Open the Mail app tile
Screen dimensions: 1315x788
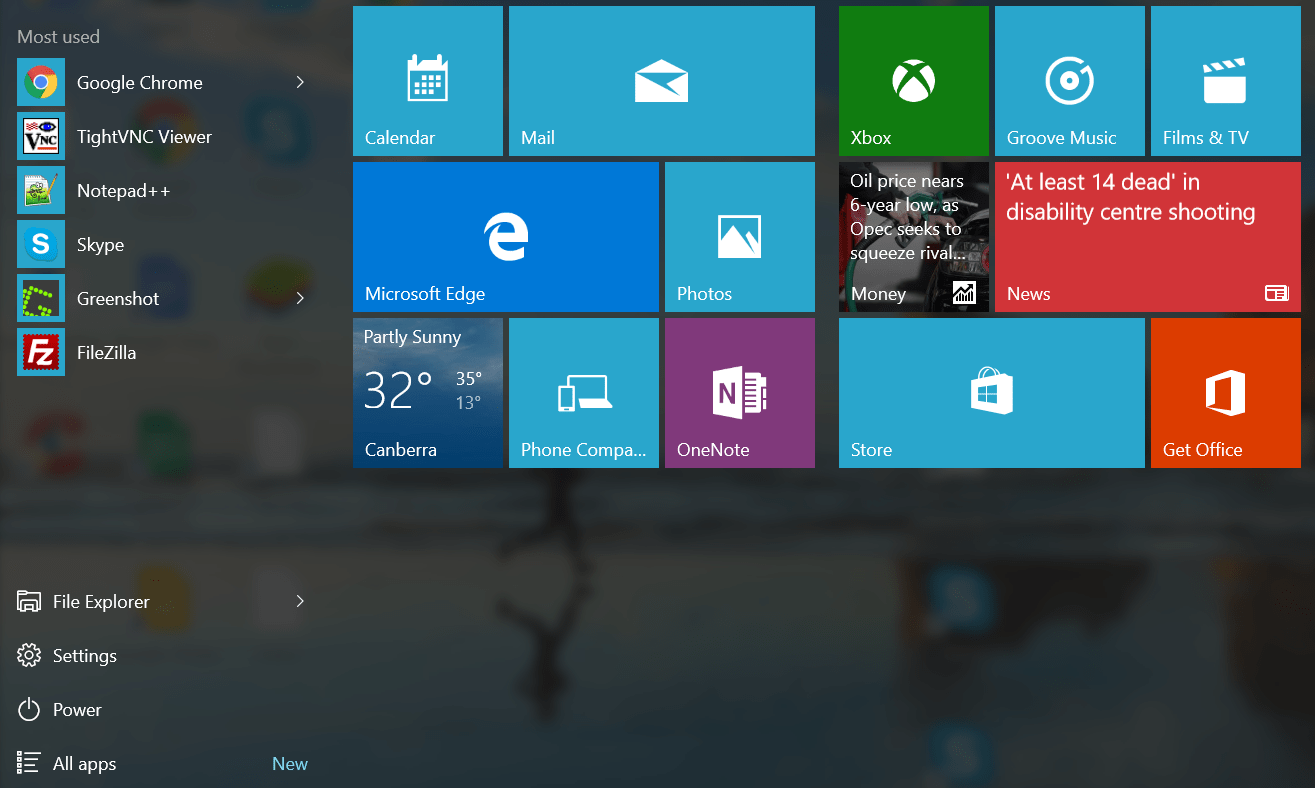click(x=661, y=81)
